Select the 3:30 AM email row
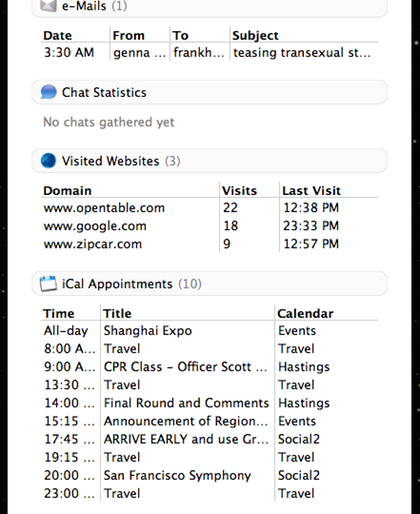The height and width of the screenshot is (514, 420). click(x=209, y=52)
